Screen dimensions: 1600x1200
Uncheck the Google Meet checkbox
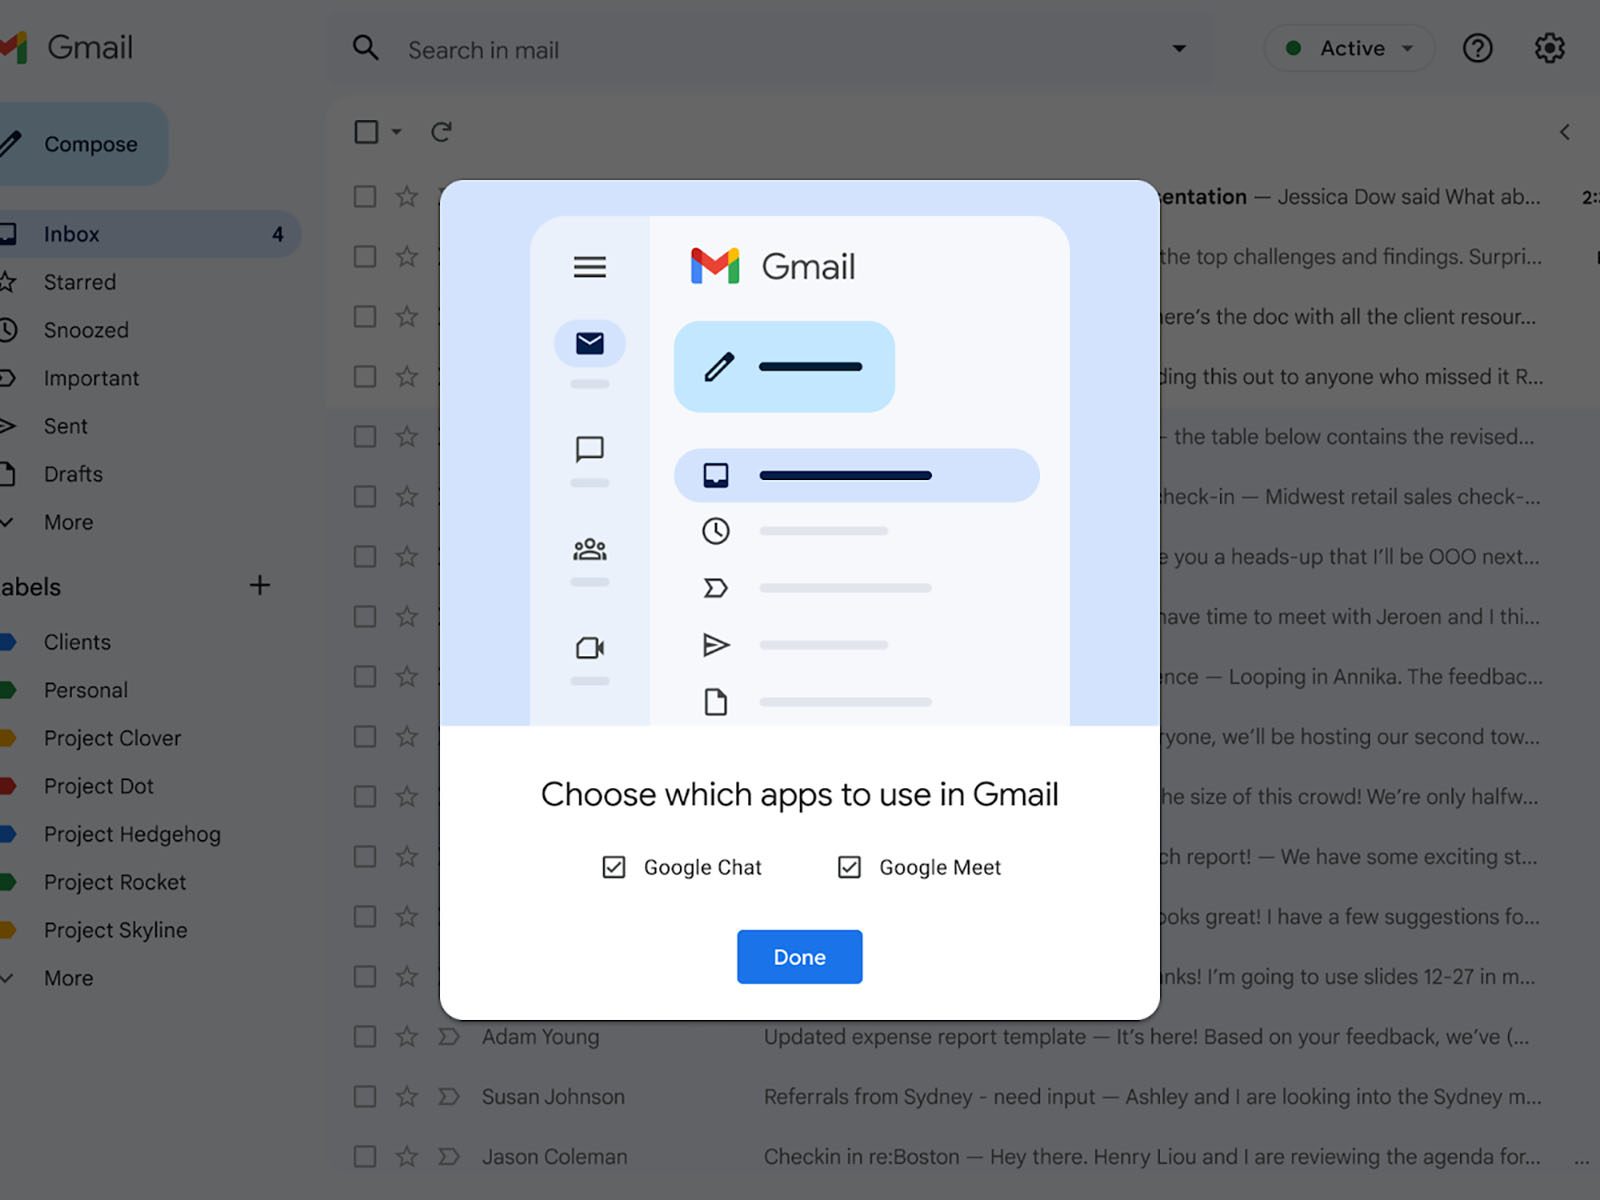[x=849, y=867]
